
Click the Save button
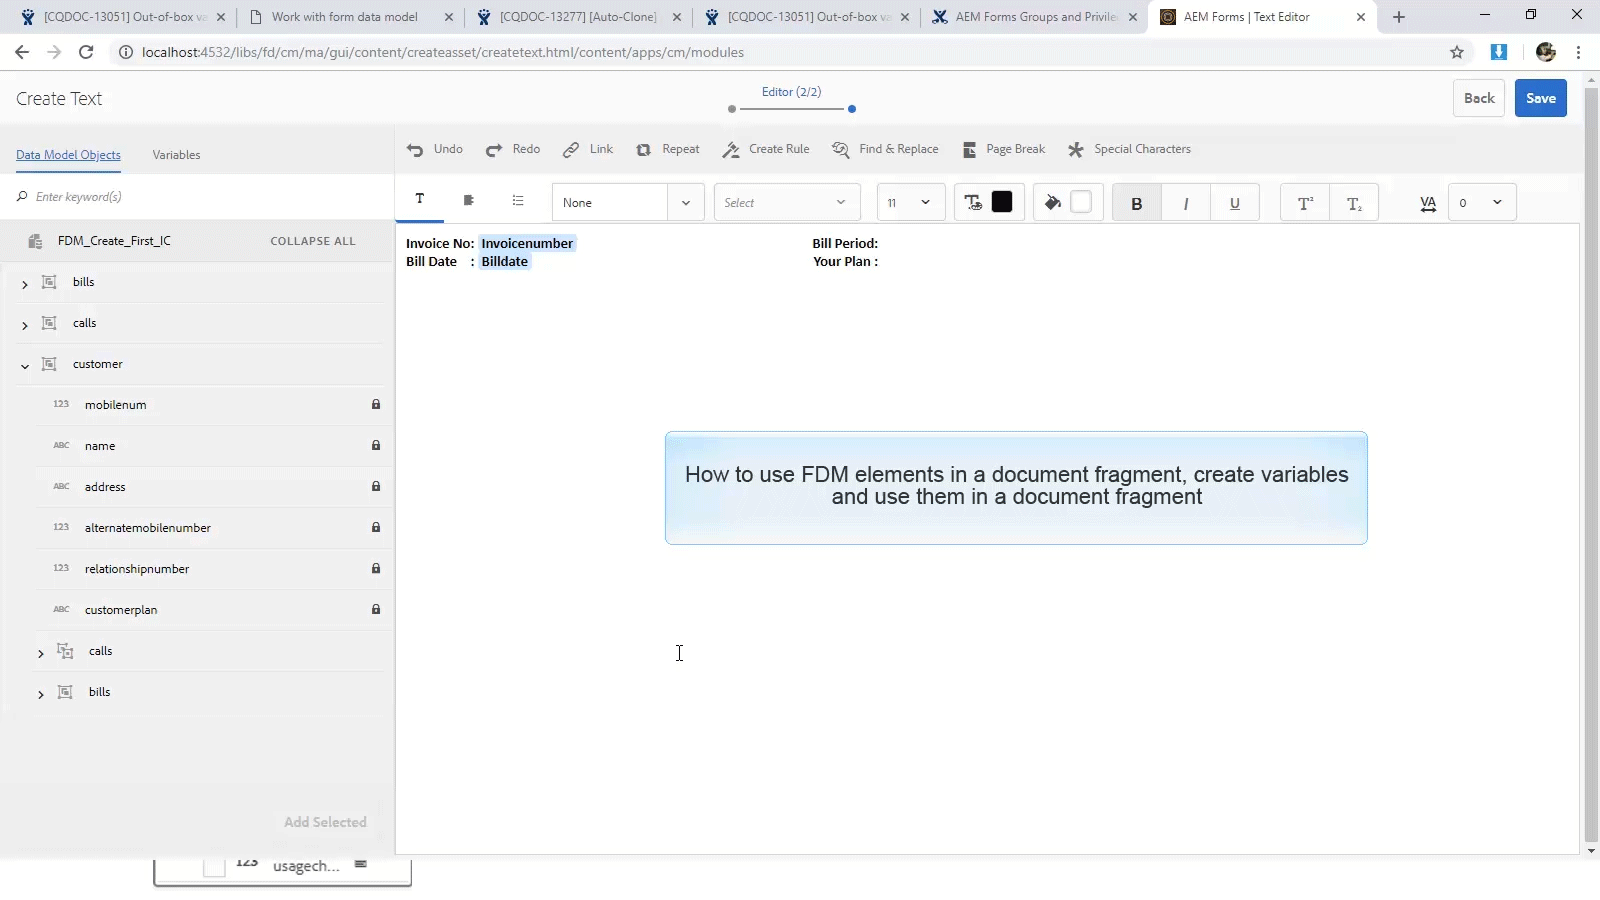[1541, 98]
